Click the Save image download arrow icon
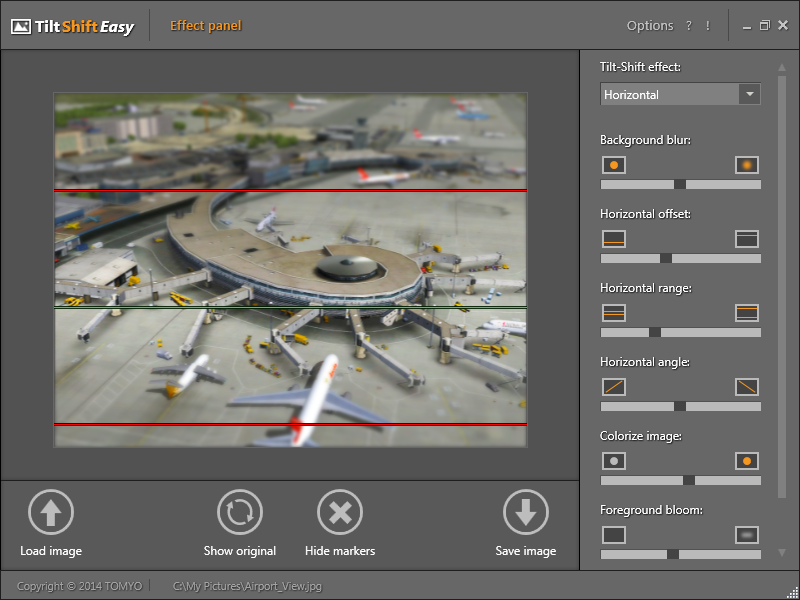 pos(526,513)
